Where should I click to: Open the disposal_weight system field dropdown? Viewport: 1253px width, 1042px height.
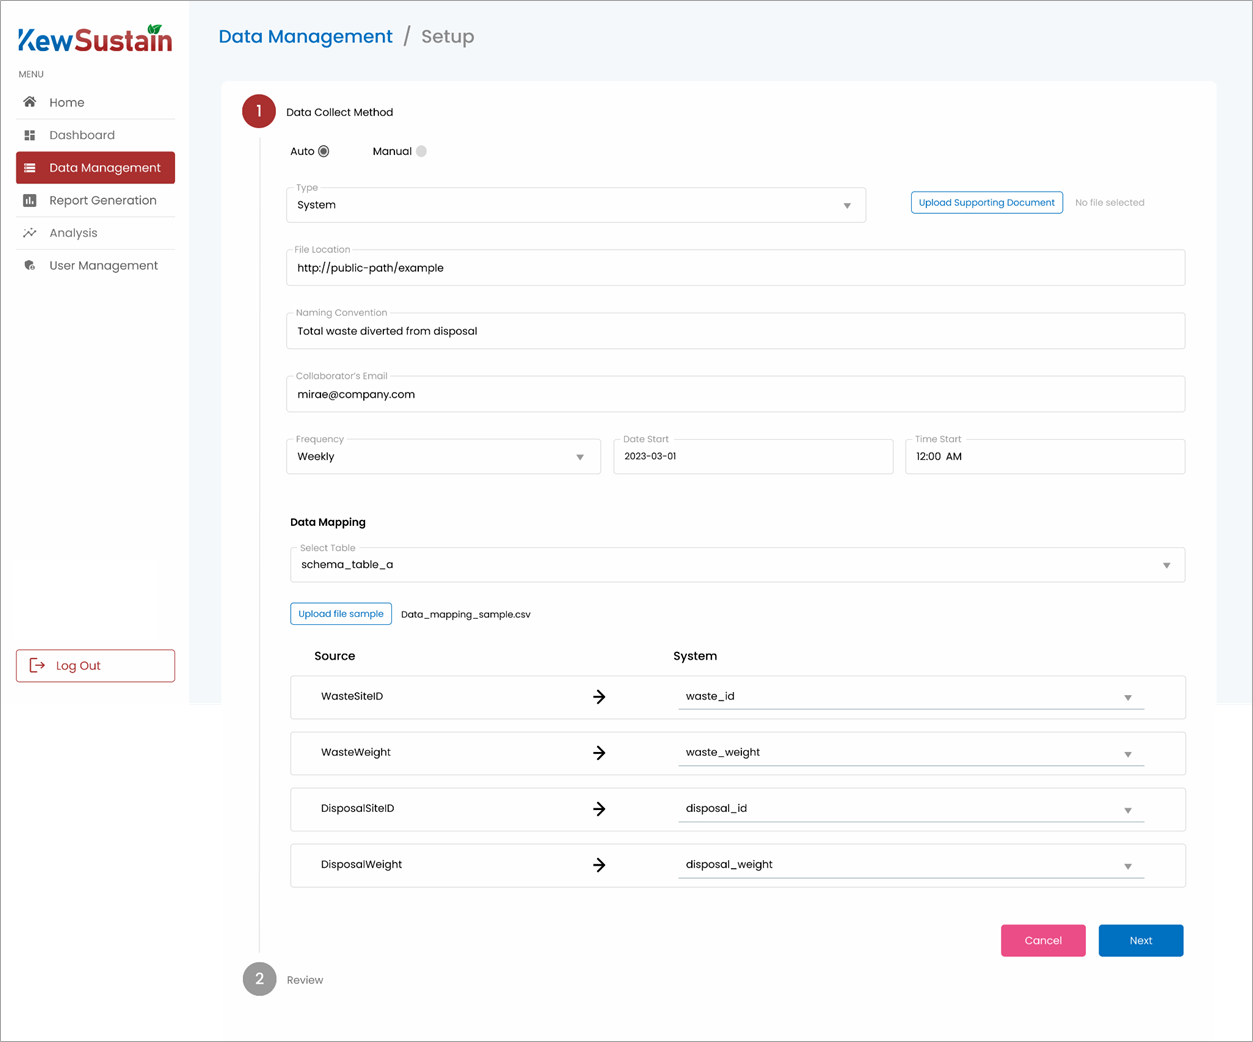[911, 865]
